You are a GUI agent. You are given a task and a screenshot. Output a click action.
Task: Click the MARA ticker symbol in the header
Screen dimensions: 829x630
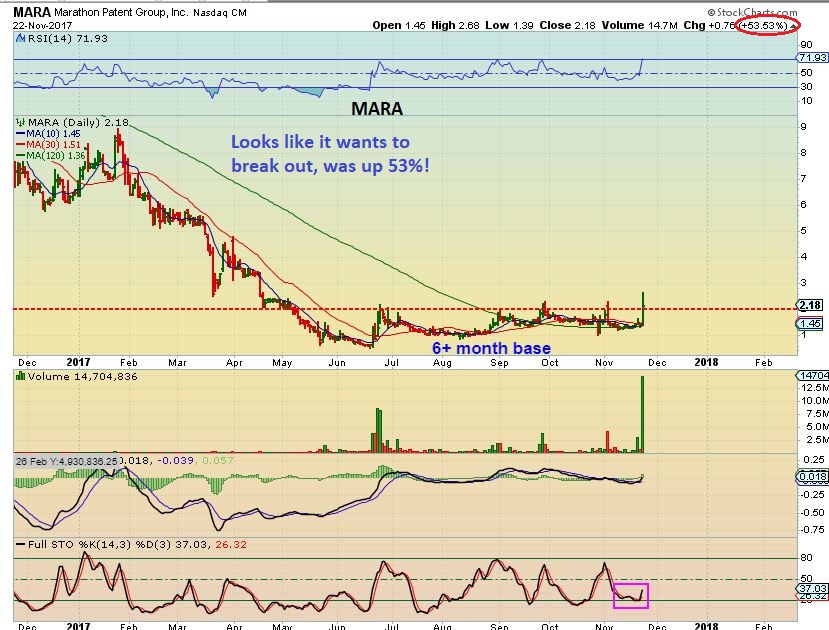pos(32,12)
